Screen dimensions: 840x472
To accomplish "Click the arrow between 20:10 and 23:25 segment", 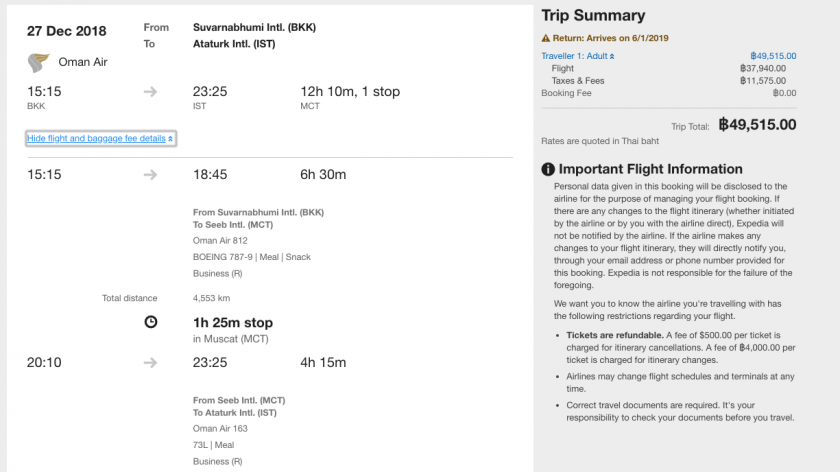I will click(x=150, y=363).
